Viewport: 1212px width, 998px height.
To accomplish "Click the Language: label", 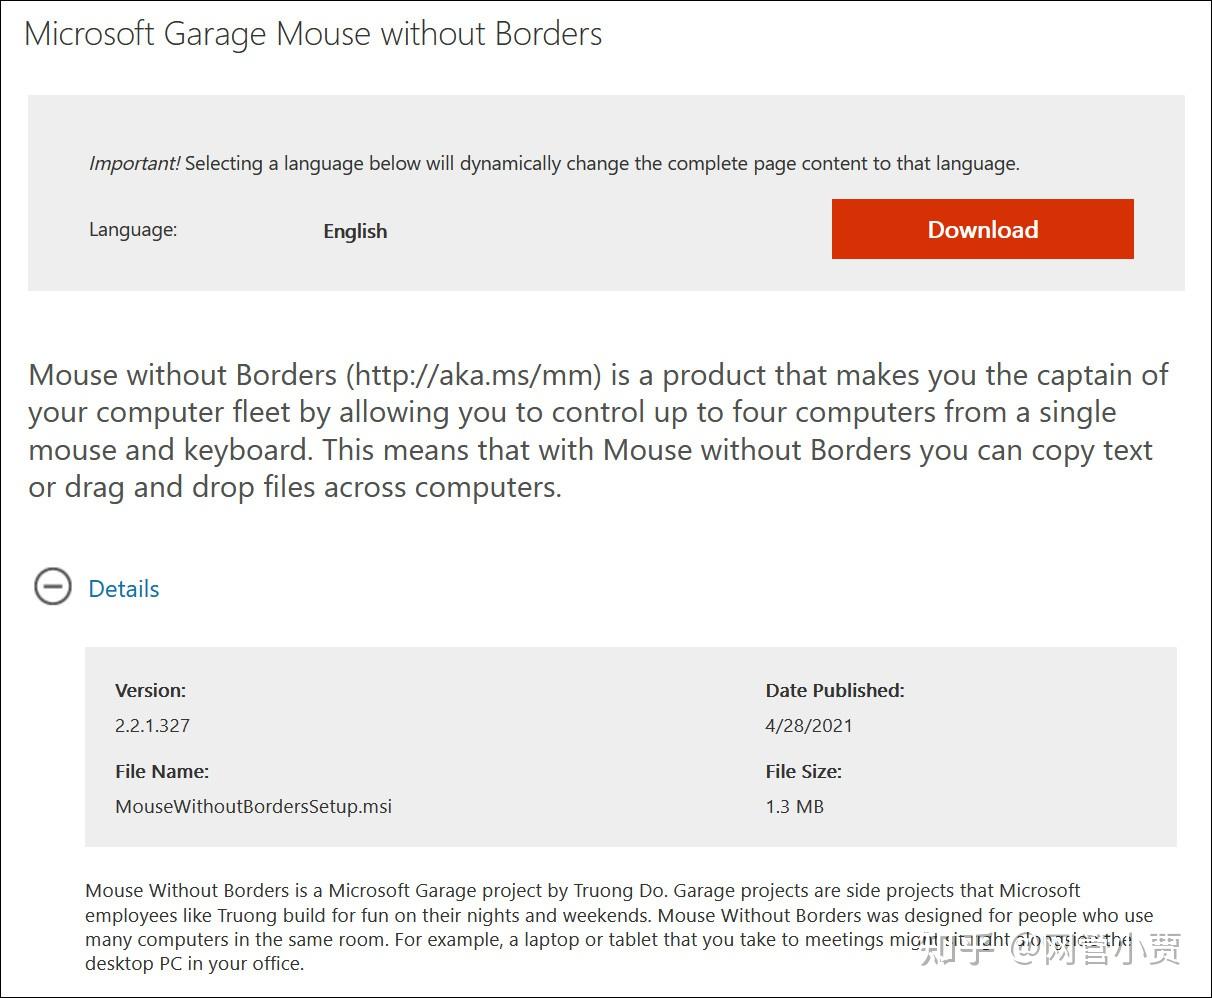I will pyautogui.click(x=133, y=229).
